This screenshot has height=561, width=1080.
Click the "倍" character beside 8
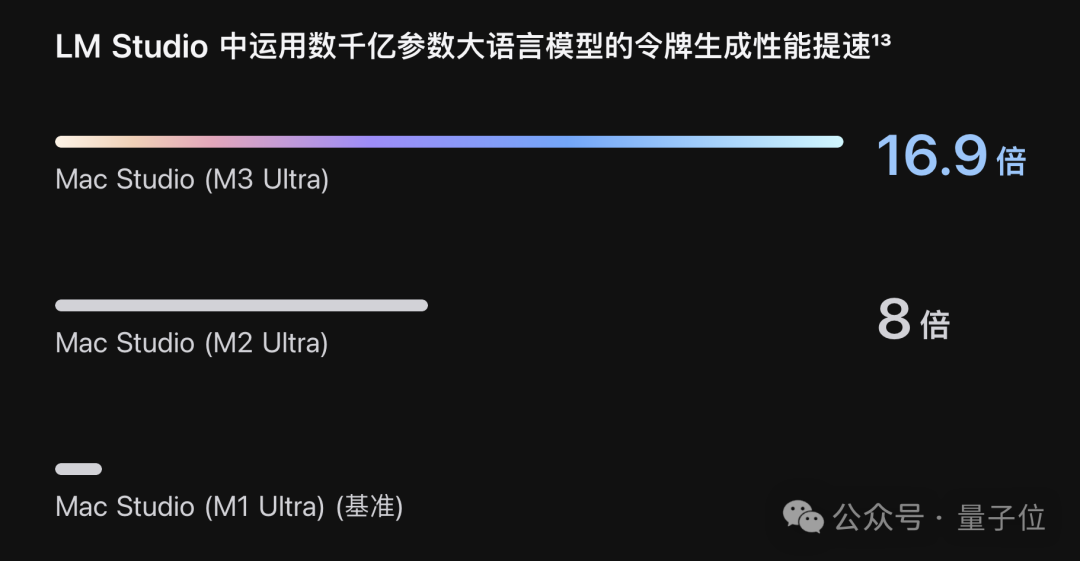(934, 325)
